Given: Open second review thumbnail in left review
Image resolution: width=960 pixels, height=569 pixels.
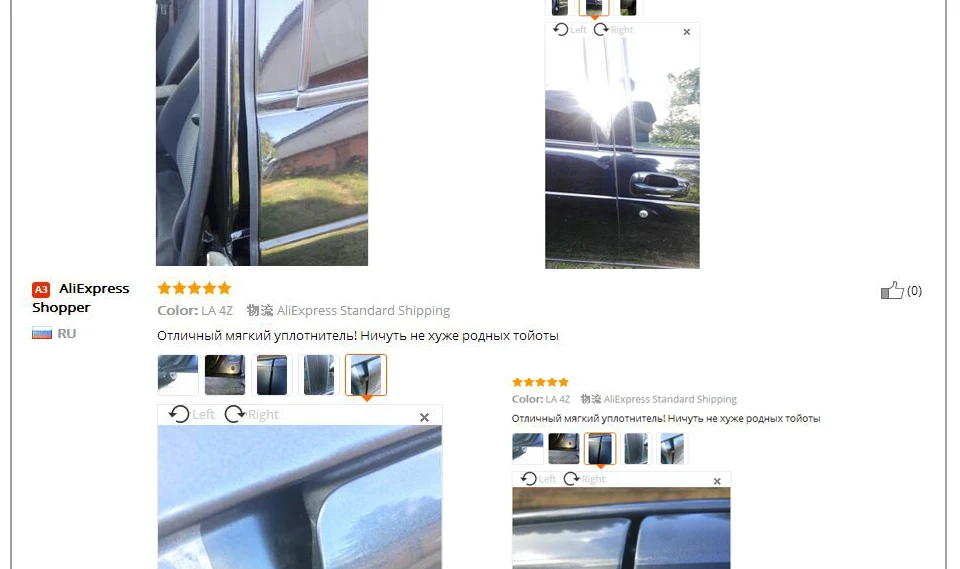Looking at the screenshot, I should click(225, 375).
